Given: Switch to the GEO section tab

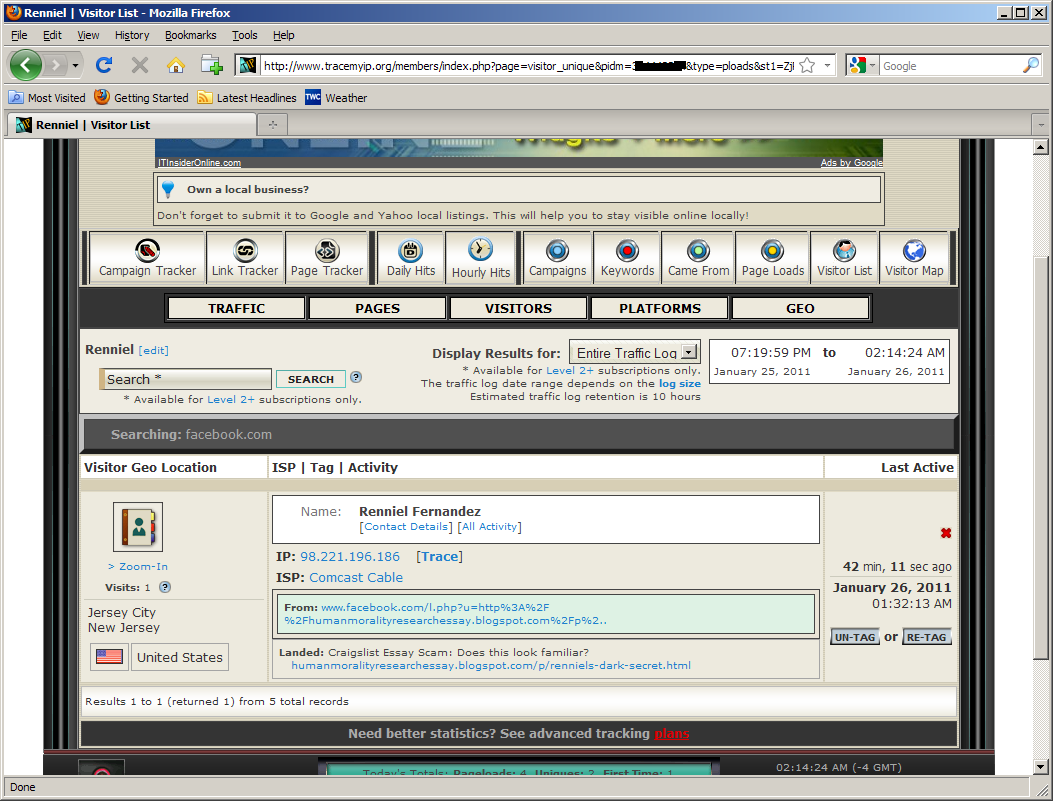Looking at the screenshot, I should click(x=800, y=308).
